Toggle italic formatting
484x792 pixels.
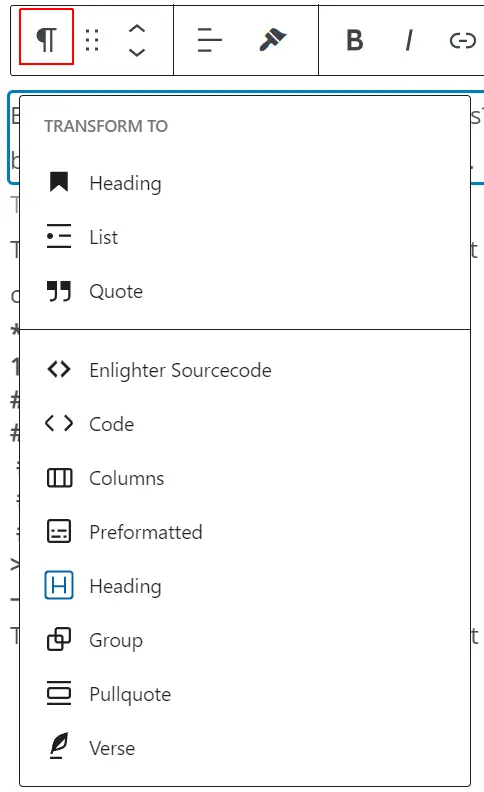tap(409, 40)
